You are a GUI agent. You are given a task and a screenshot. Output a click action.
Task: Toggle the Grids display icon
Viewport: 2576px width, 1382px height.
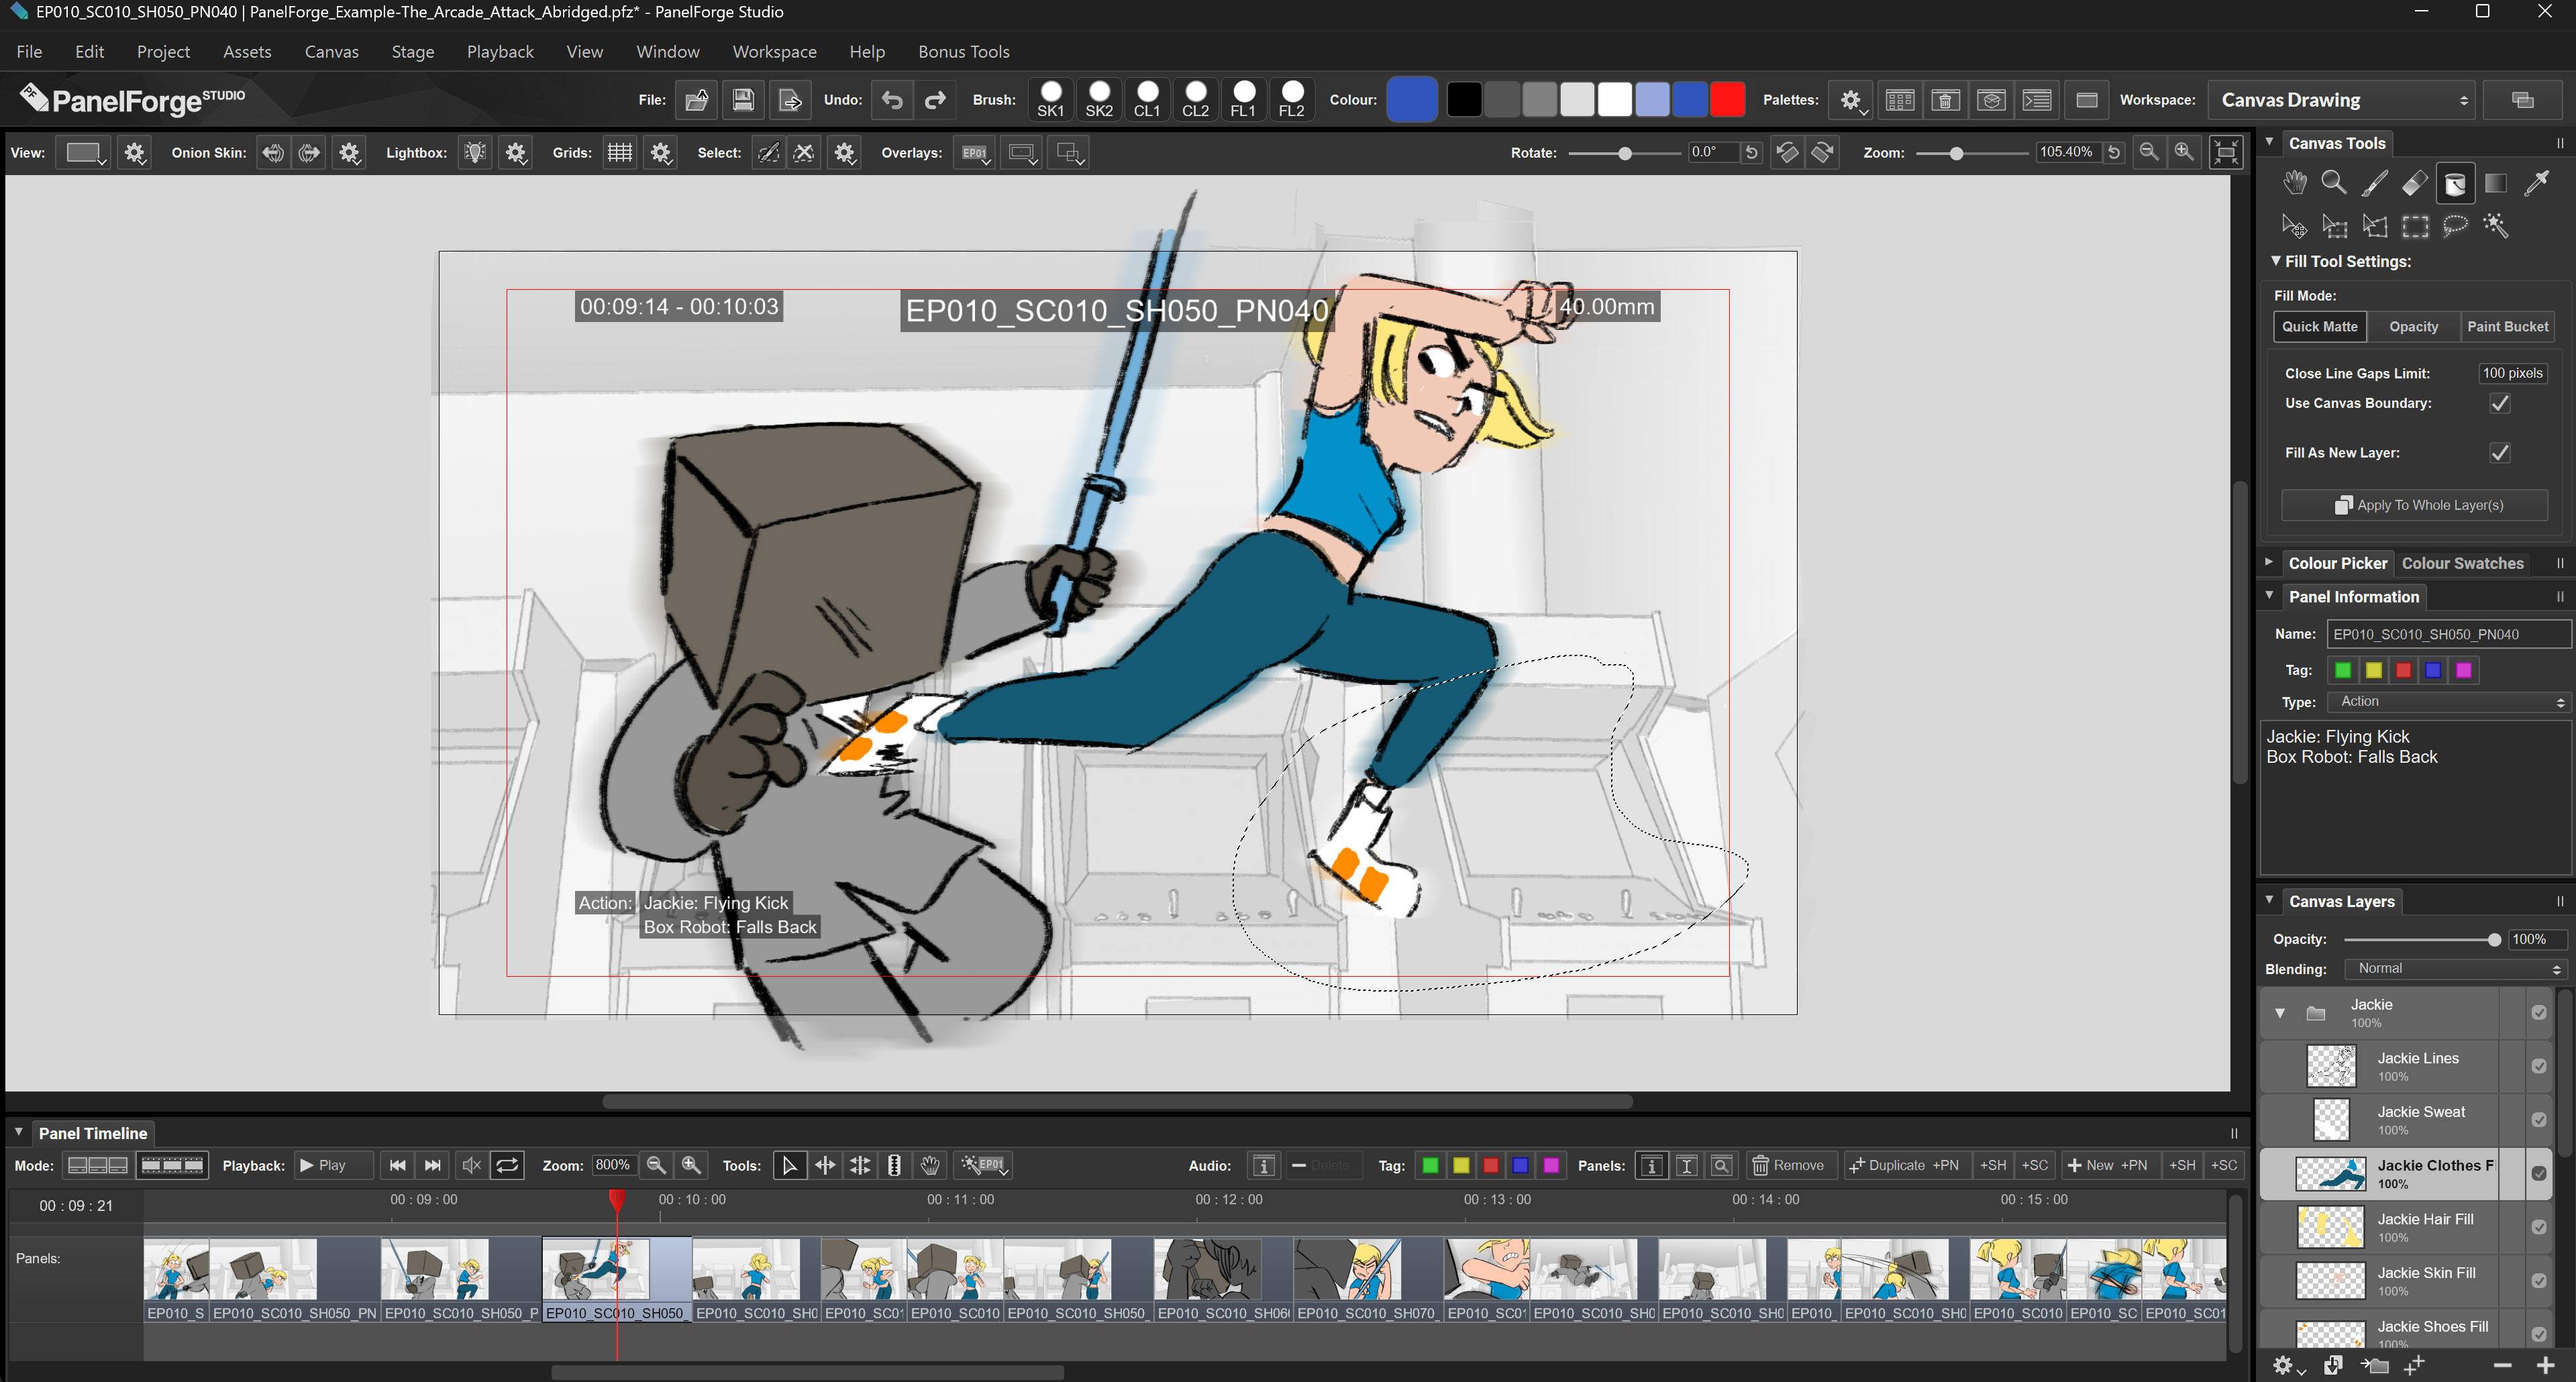[x=620, y=153]
